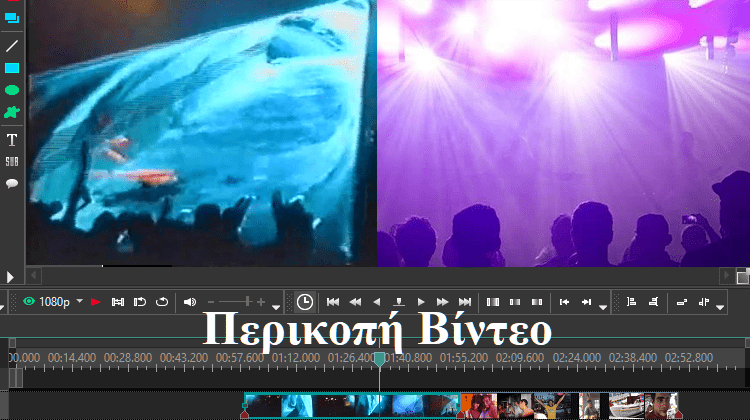
Task: Select the orange-tinted clip thumbnail on timeline
Action: pos(479,406)
